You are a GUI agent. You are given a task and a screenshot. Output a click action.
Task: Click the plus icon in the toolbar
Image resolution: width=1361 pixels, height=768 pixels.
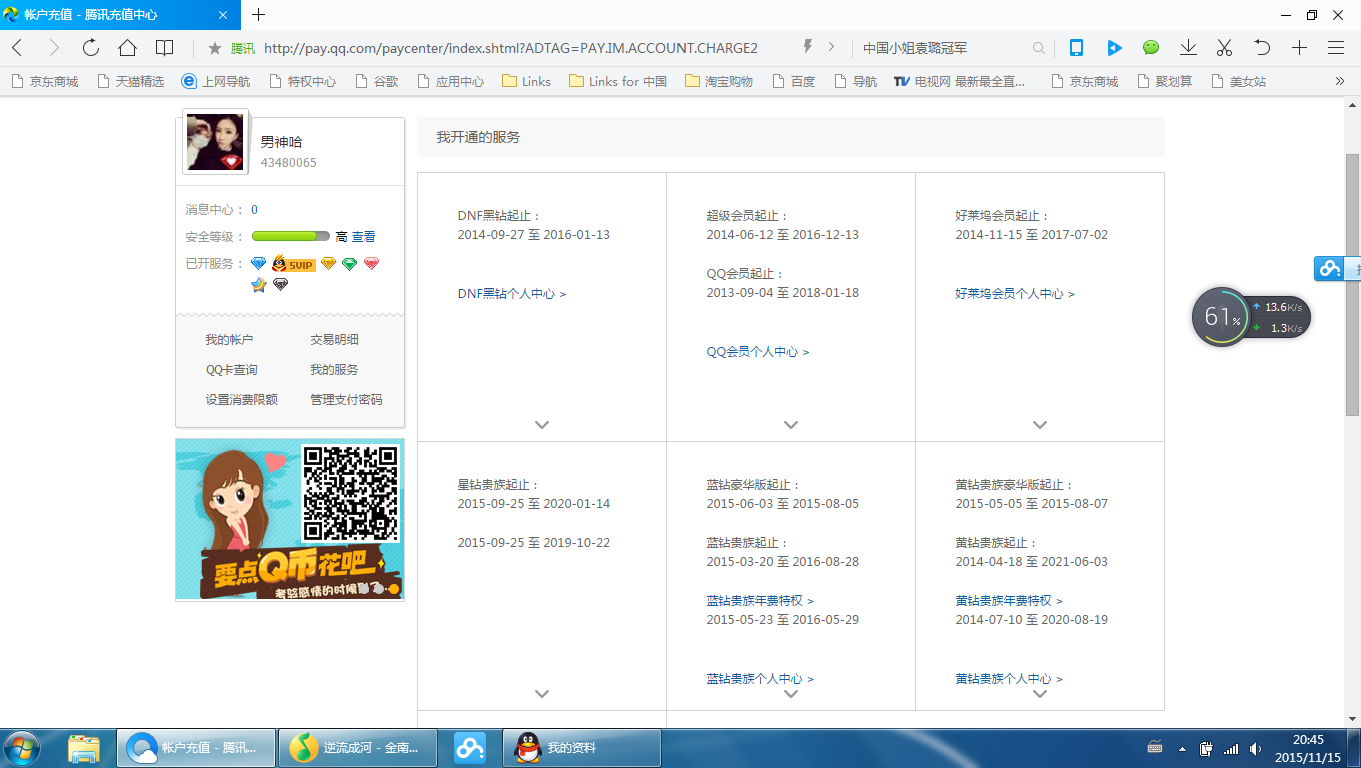pyautogui.click(x=1299, y=48)
